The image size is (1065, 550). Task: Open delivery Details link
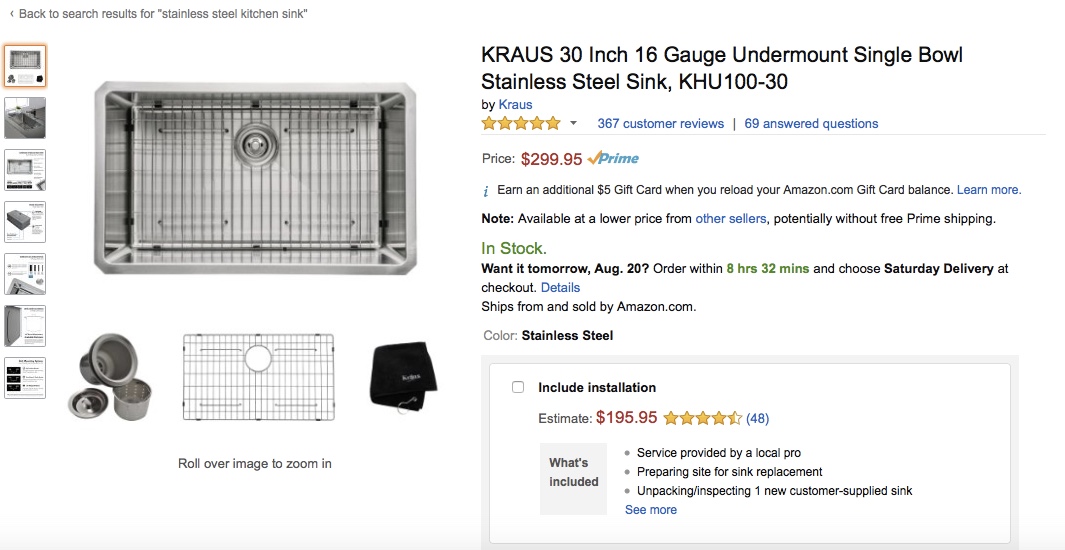[x=560, y=287]
